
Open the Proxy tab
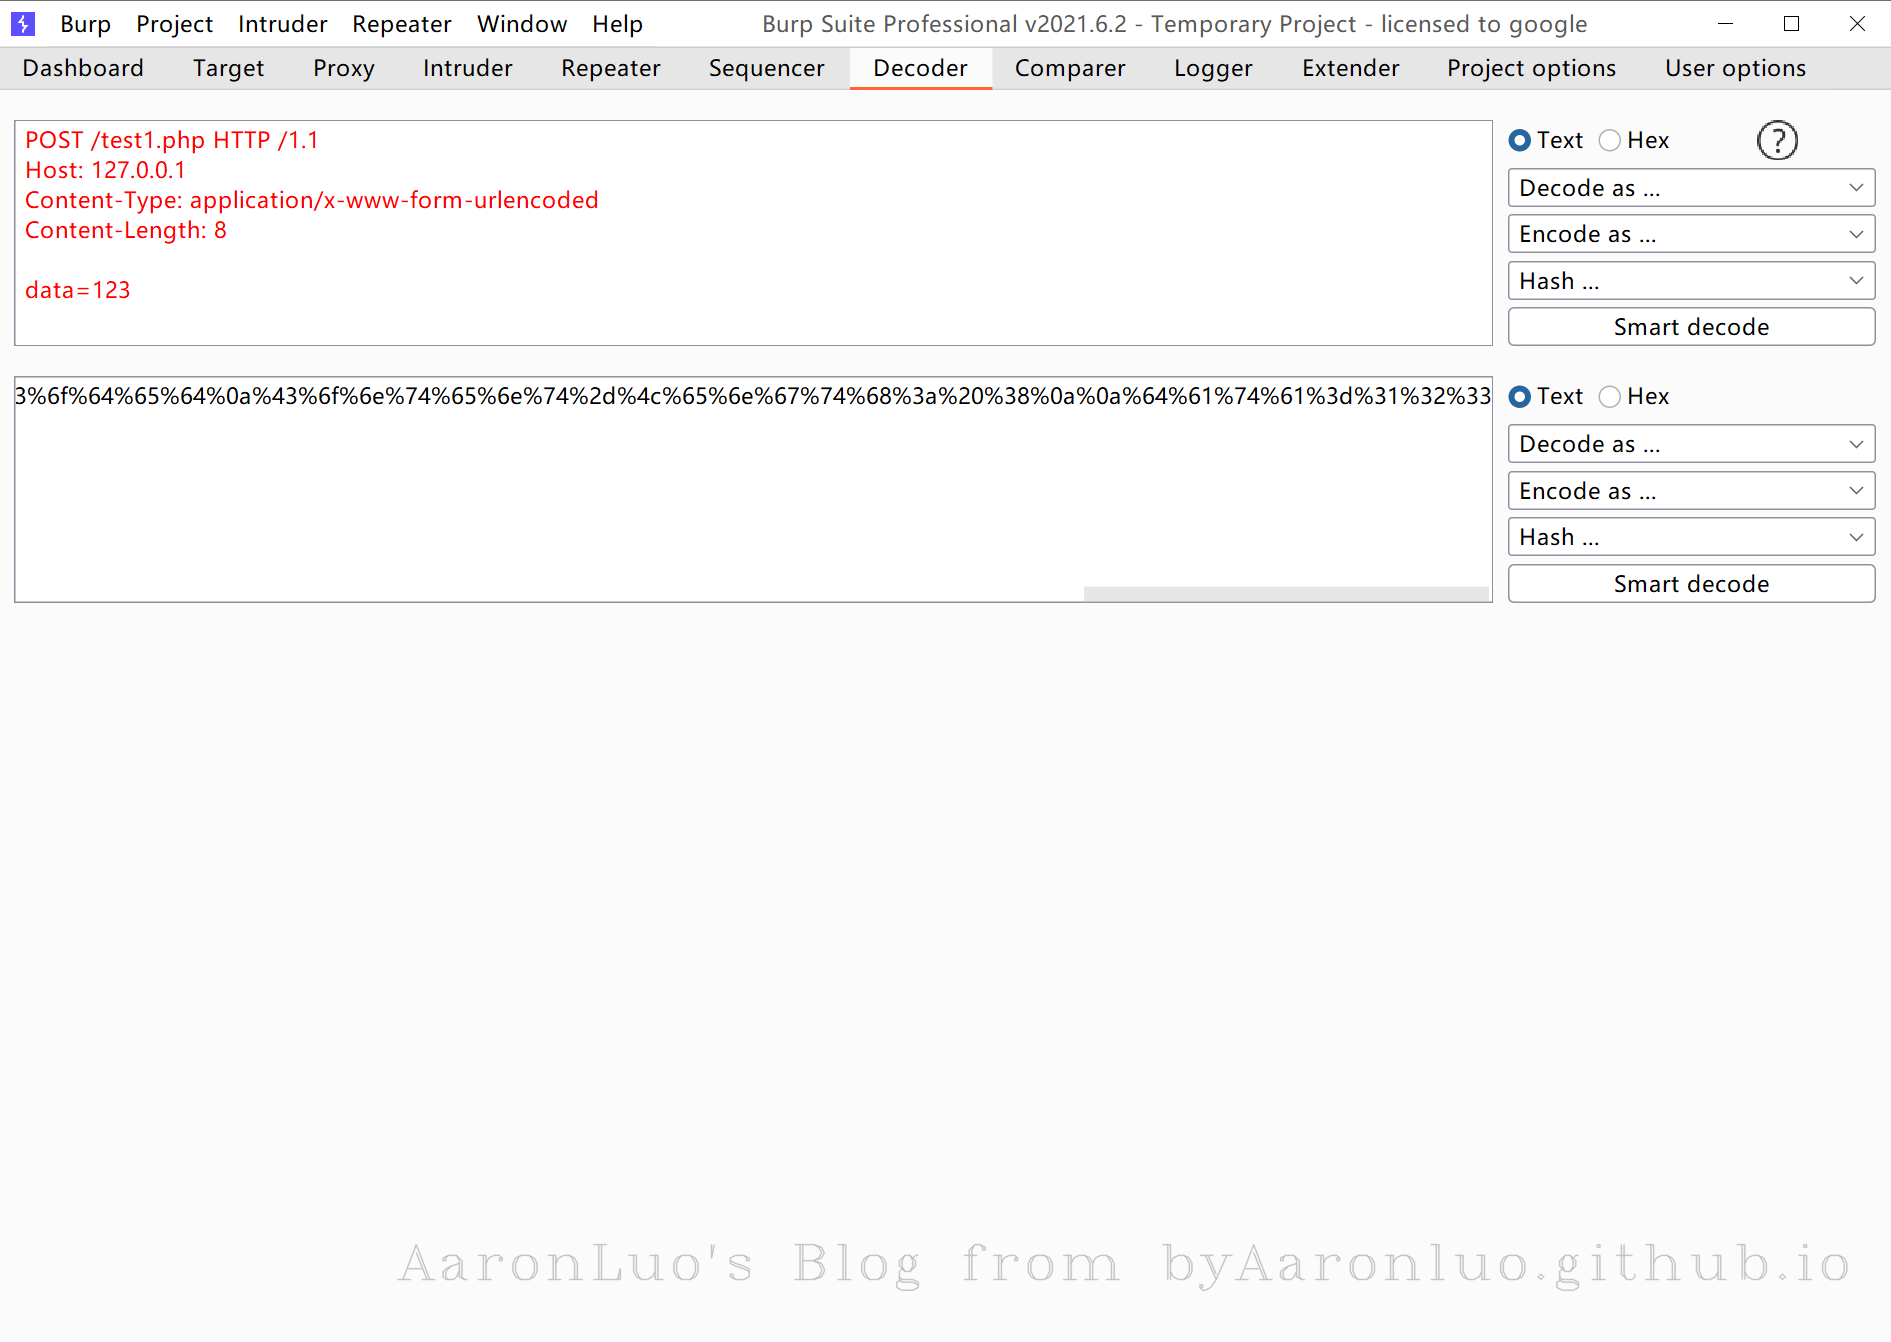(x=343, y=68)
